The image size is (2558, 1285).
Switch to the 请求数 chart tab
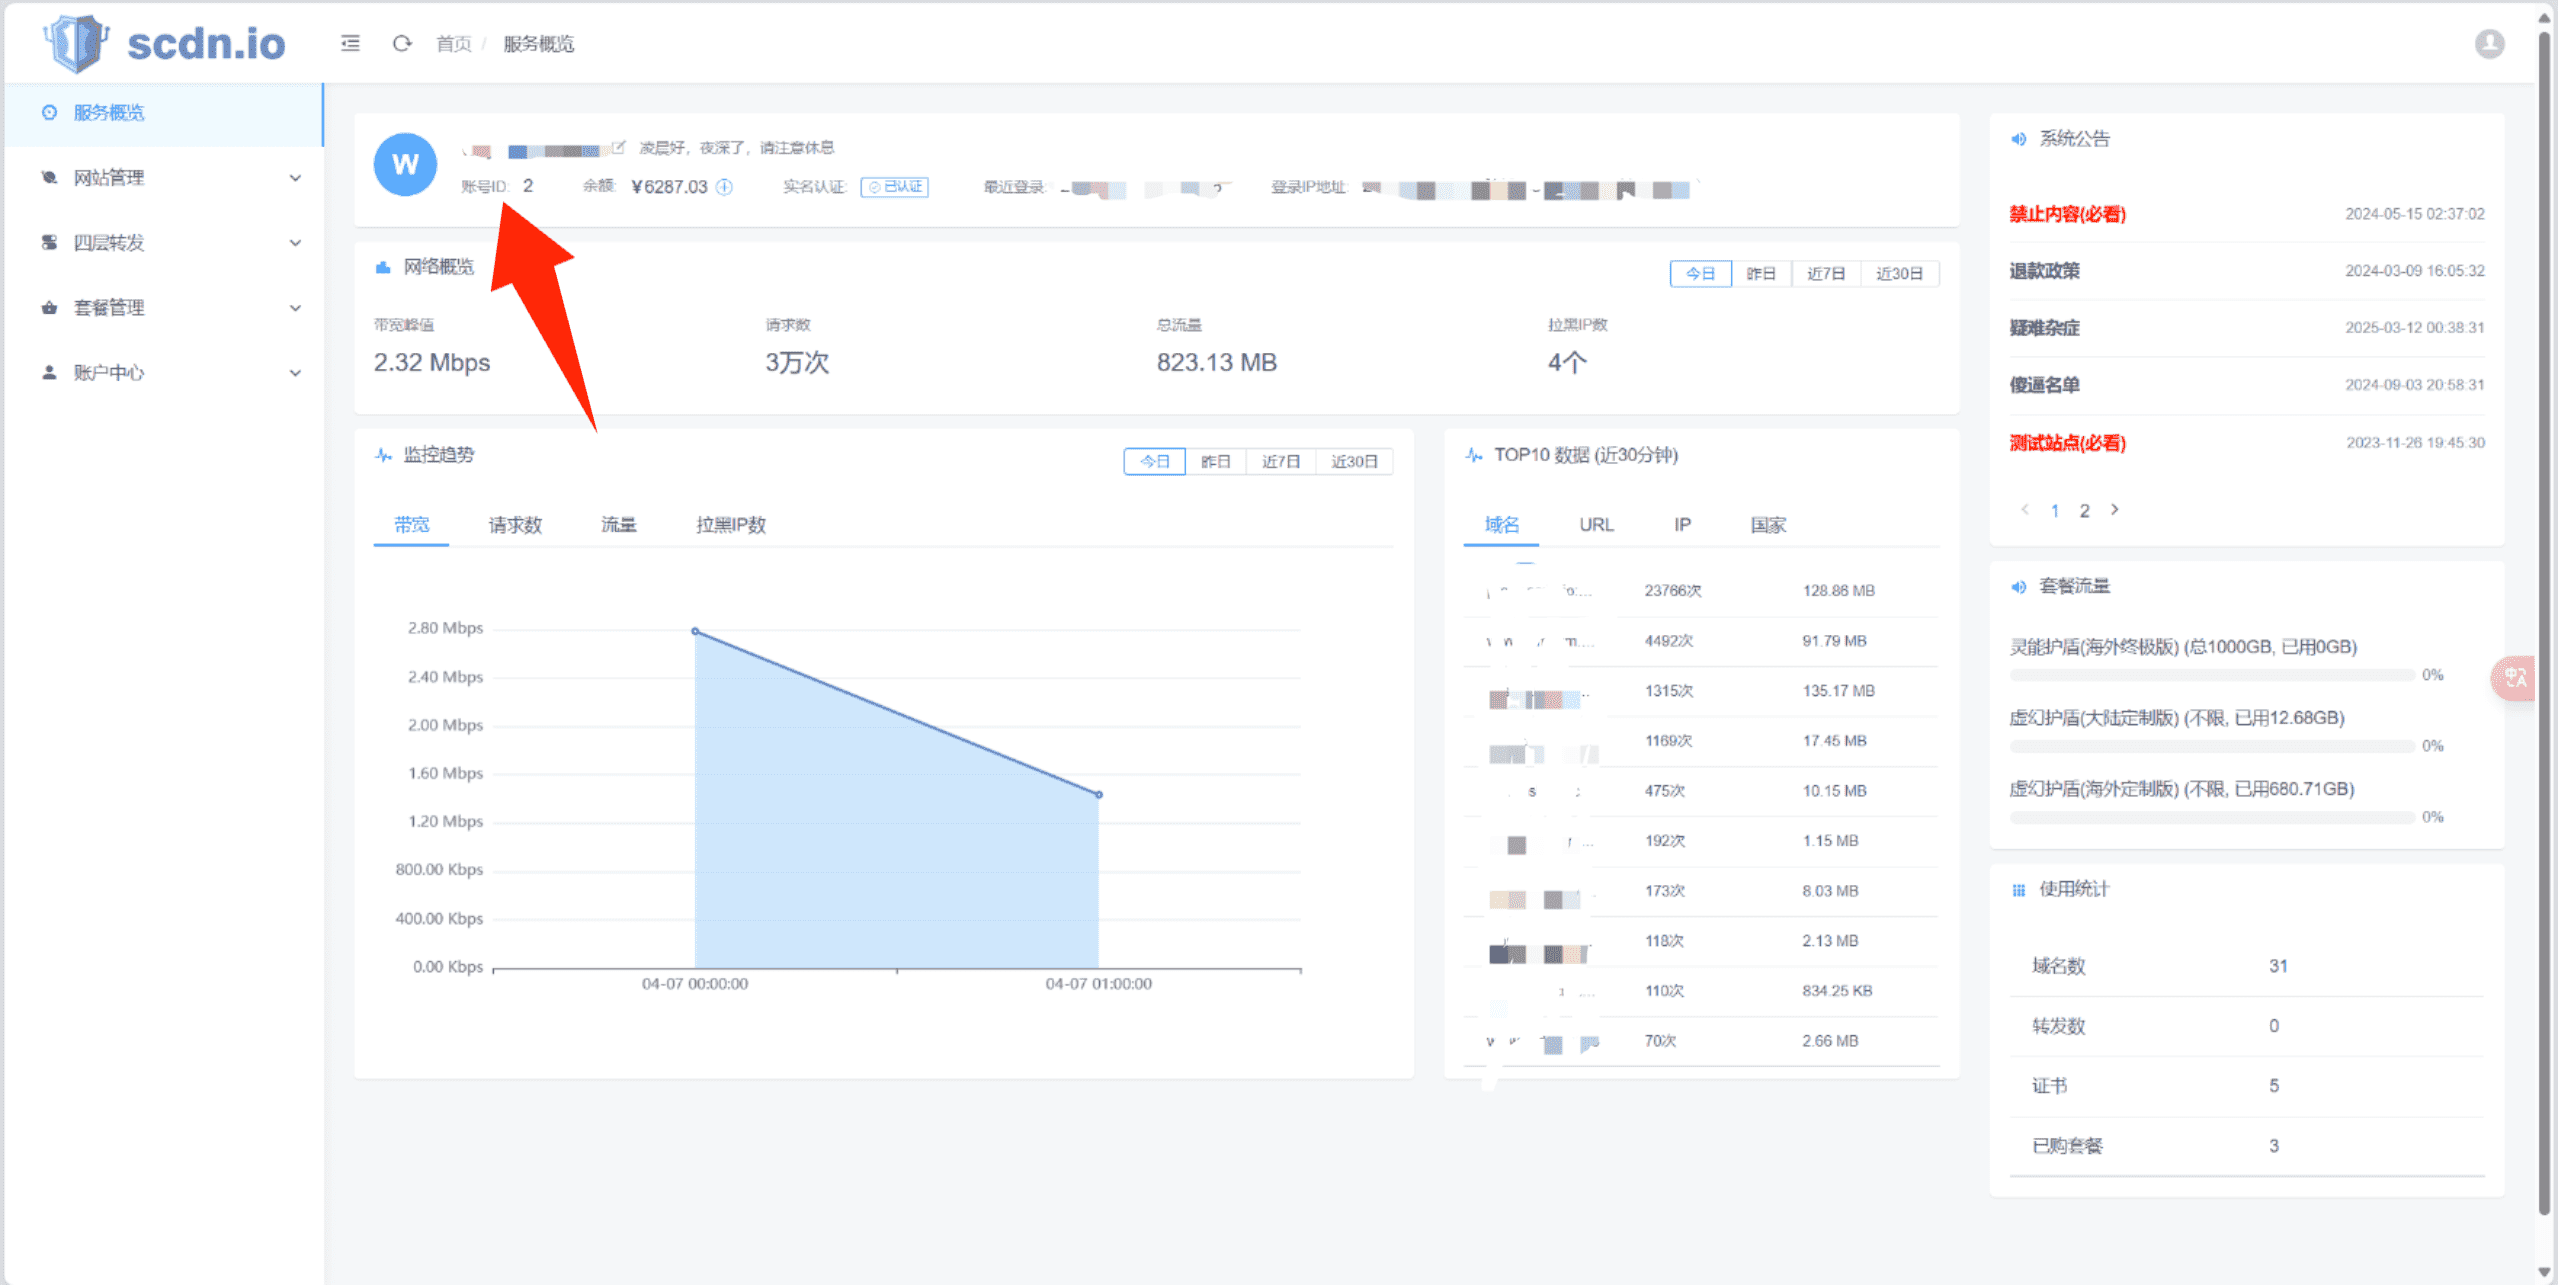515,525
